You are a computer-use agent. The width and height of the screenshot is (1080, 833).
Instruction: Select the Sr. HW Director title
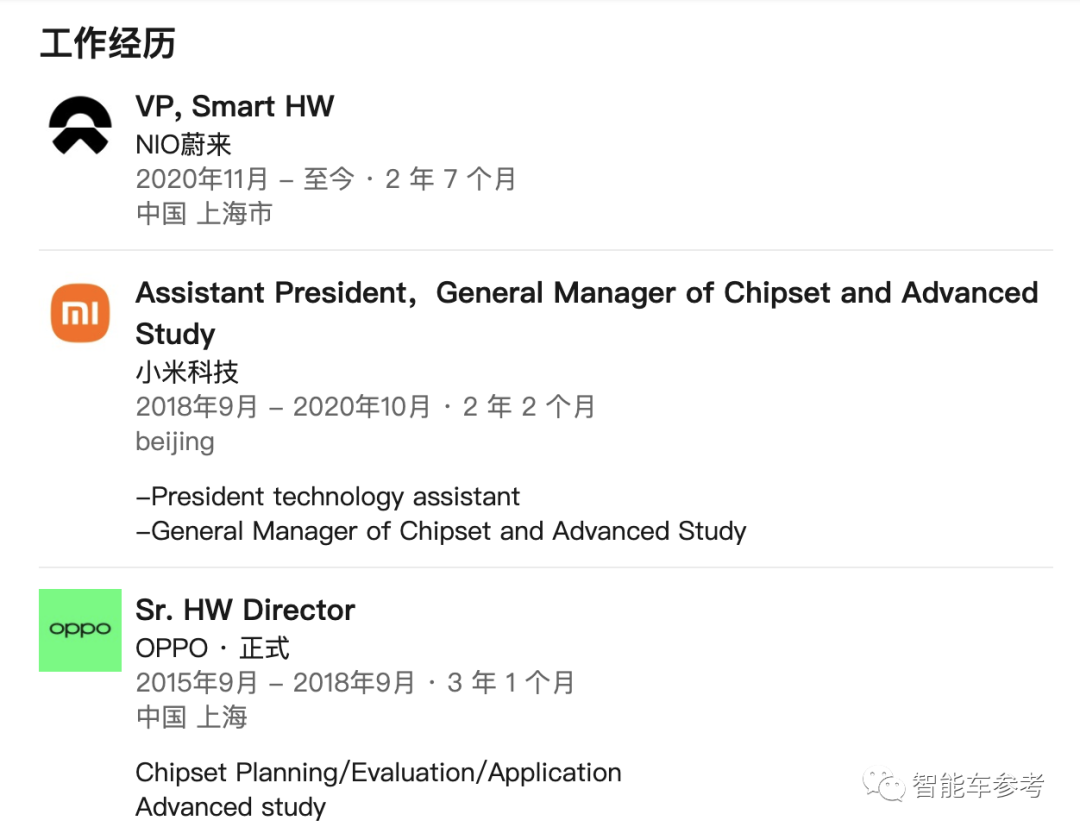pos(245,610)
